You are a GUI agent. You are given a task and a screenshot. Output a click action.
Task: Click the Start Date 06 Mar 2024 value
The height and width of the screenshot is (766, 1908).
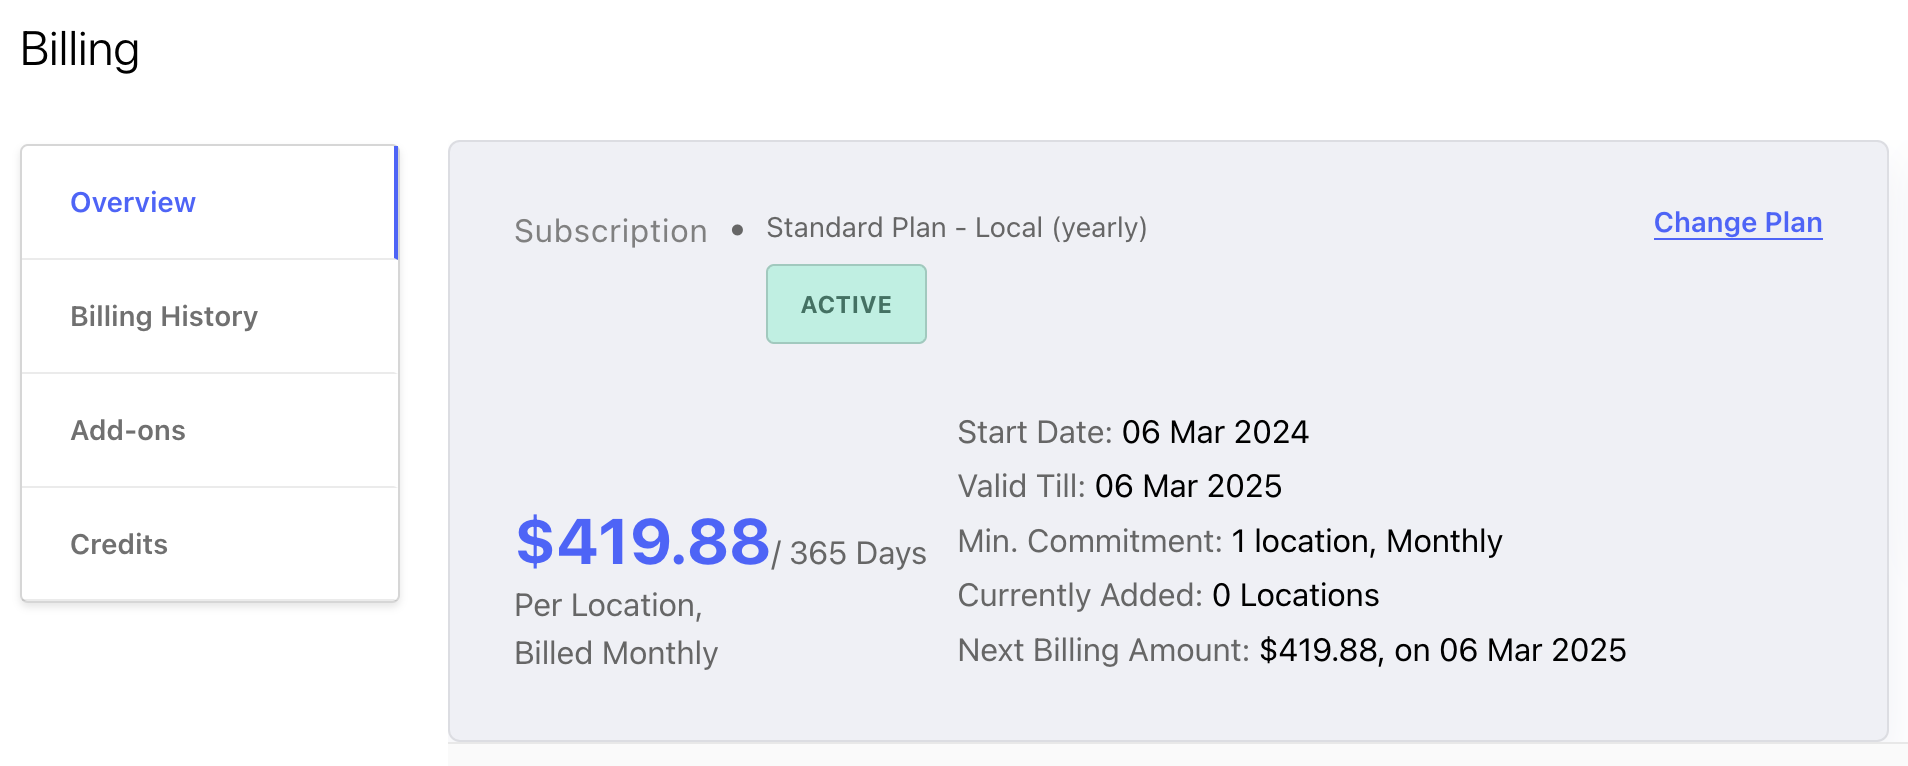1215,432
